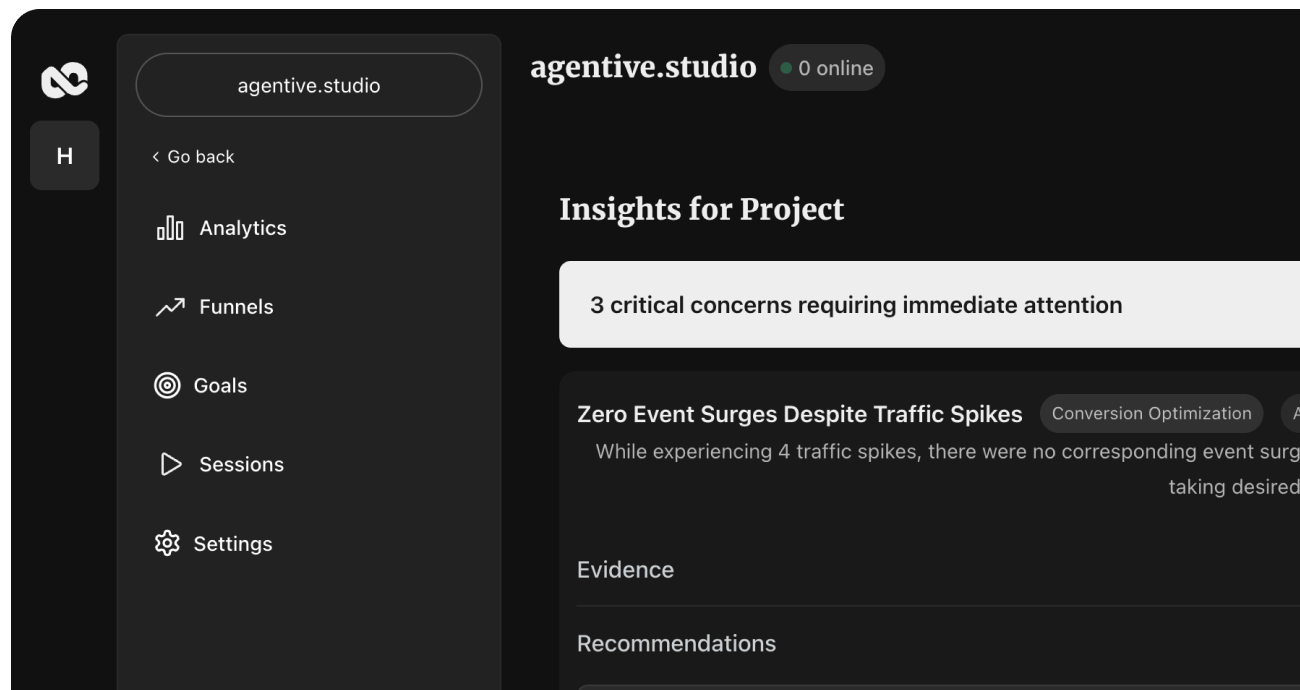Click the green online status dot
1300x690 pixels.
[x=786, y=68]
